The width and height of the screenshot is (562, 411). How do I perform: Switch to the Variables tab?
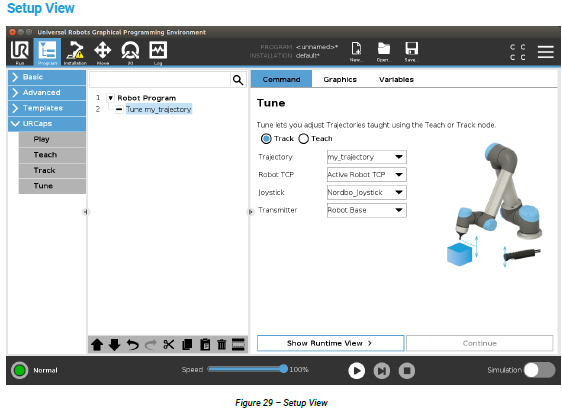(x=396, y=79)
